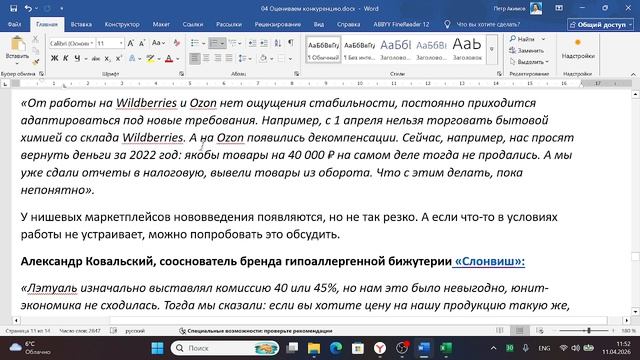Switch to the Вставка tab
The width and height of the screenshot is (640, 360).
pyautogui.click(x=81, y=24)
